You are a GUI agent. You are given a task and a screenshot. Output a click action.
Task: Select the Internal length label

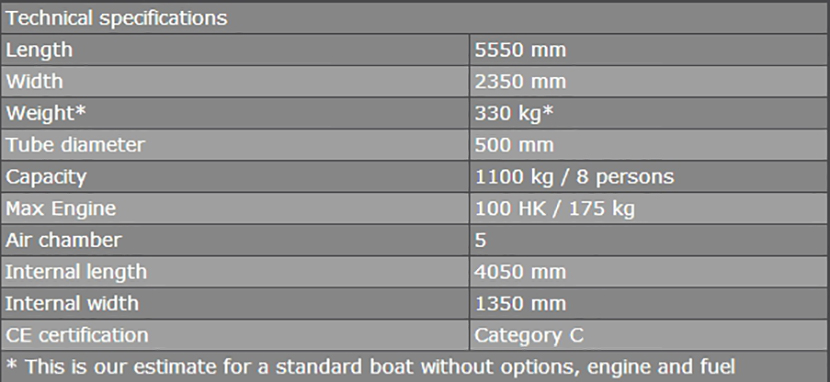point(76,272)
